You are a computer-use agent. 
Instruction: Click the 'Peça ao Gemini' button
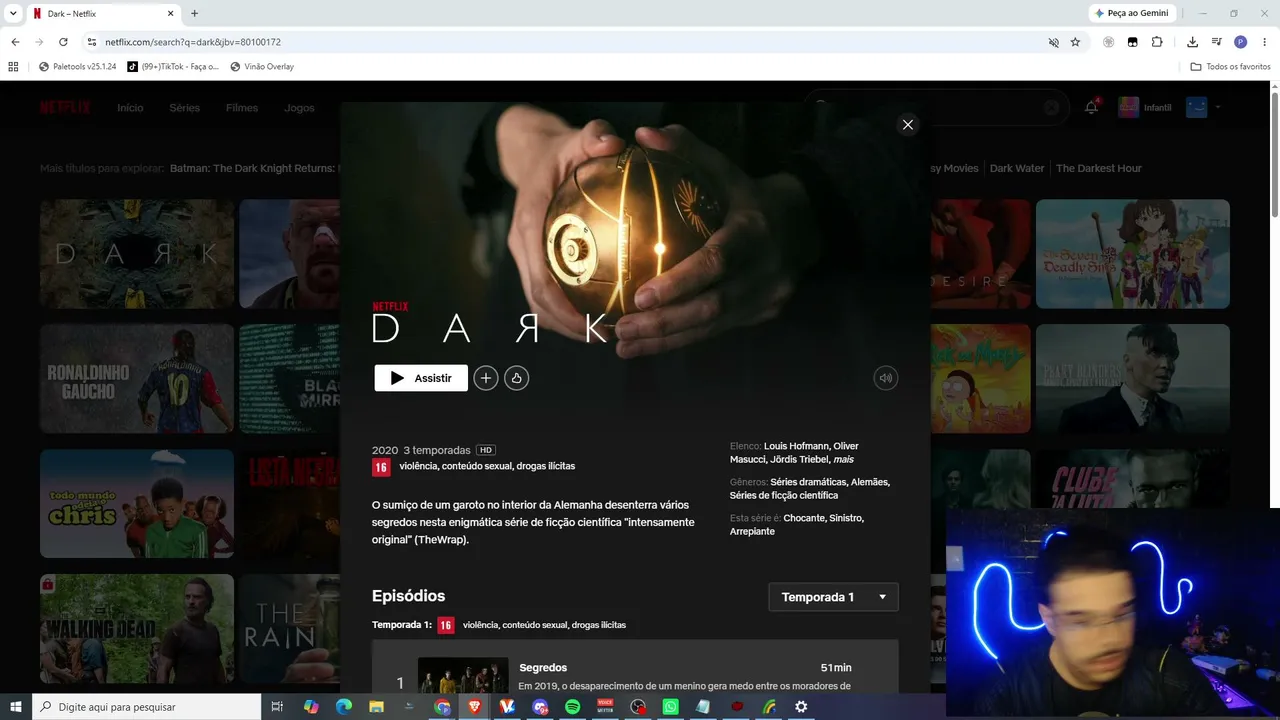[x=1132, y=13]
